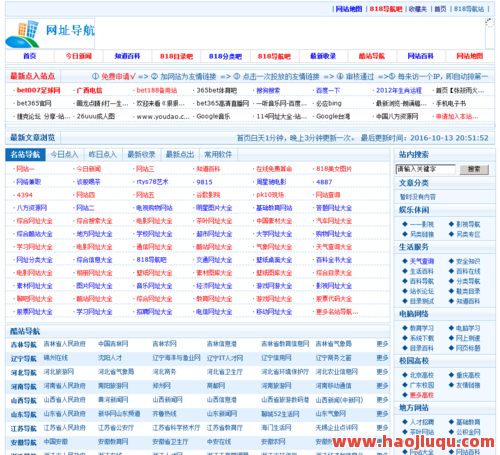Click 更多 in the 河南导航 row
Image resolution: width=500 pixels, height=455 pixels.
[x=382, y=386]
